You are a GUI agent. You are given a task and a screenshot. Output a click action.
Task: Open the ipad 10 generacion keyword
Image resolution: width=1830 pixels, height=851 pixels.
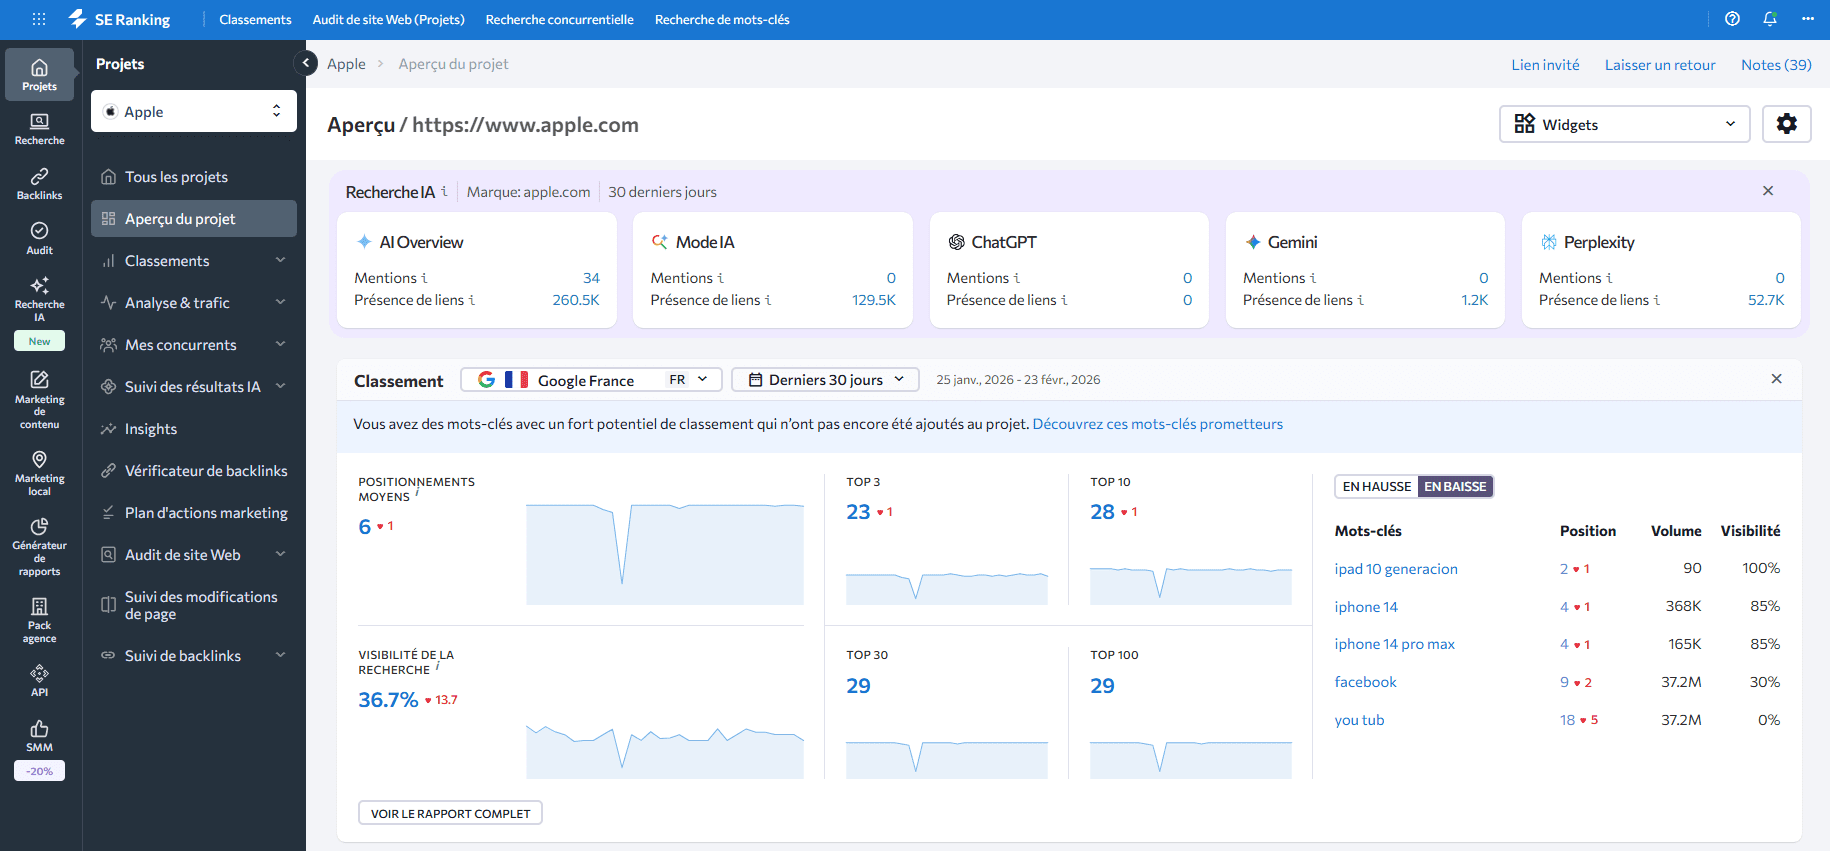click(x=1395, y=569)
